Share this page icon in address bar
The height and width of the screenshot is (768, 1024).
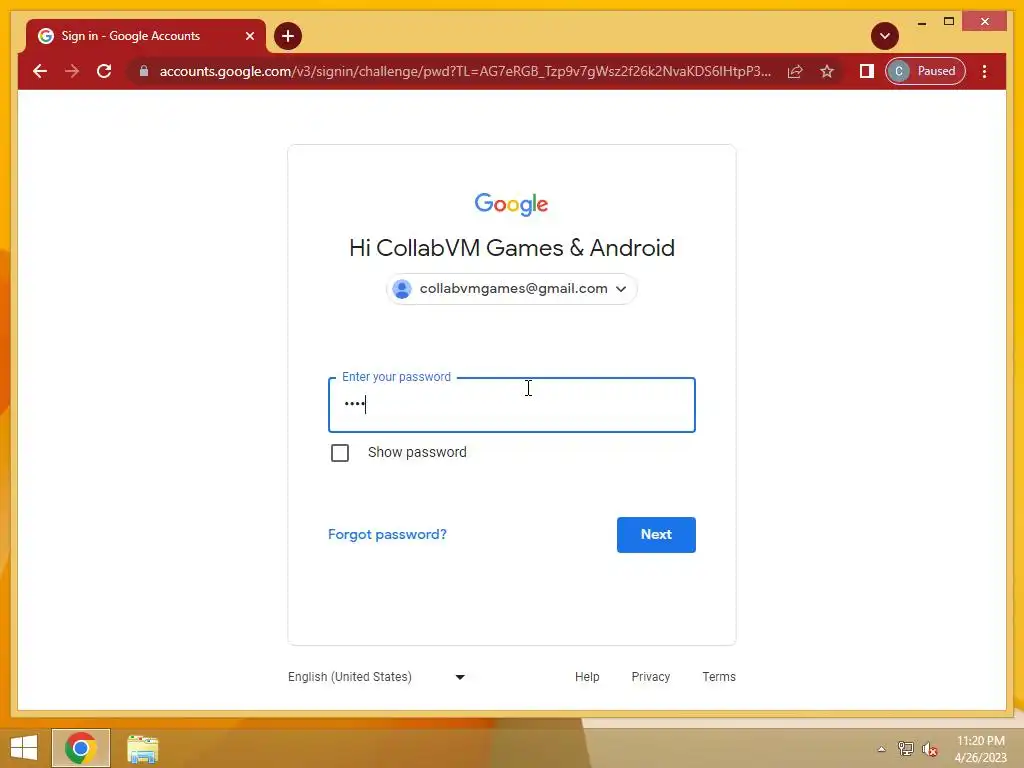pyautogui.click(x=795, y=71)
